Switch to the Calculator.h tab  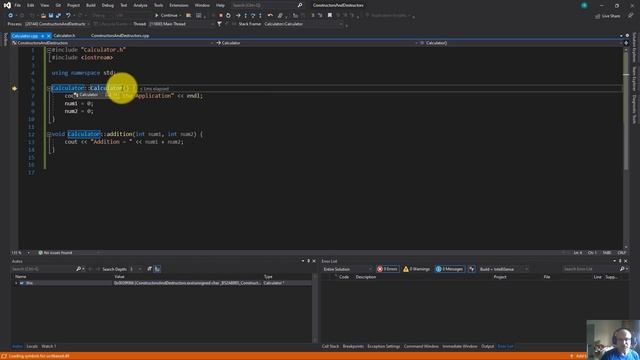coord(64,36)
